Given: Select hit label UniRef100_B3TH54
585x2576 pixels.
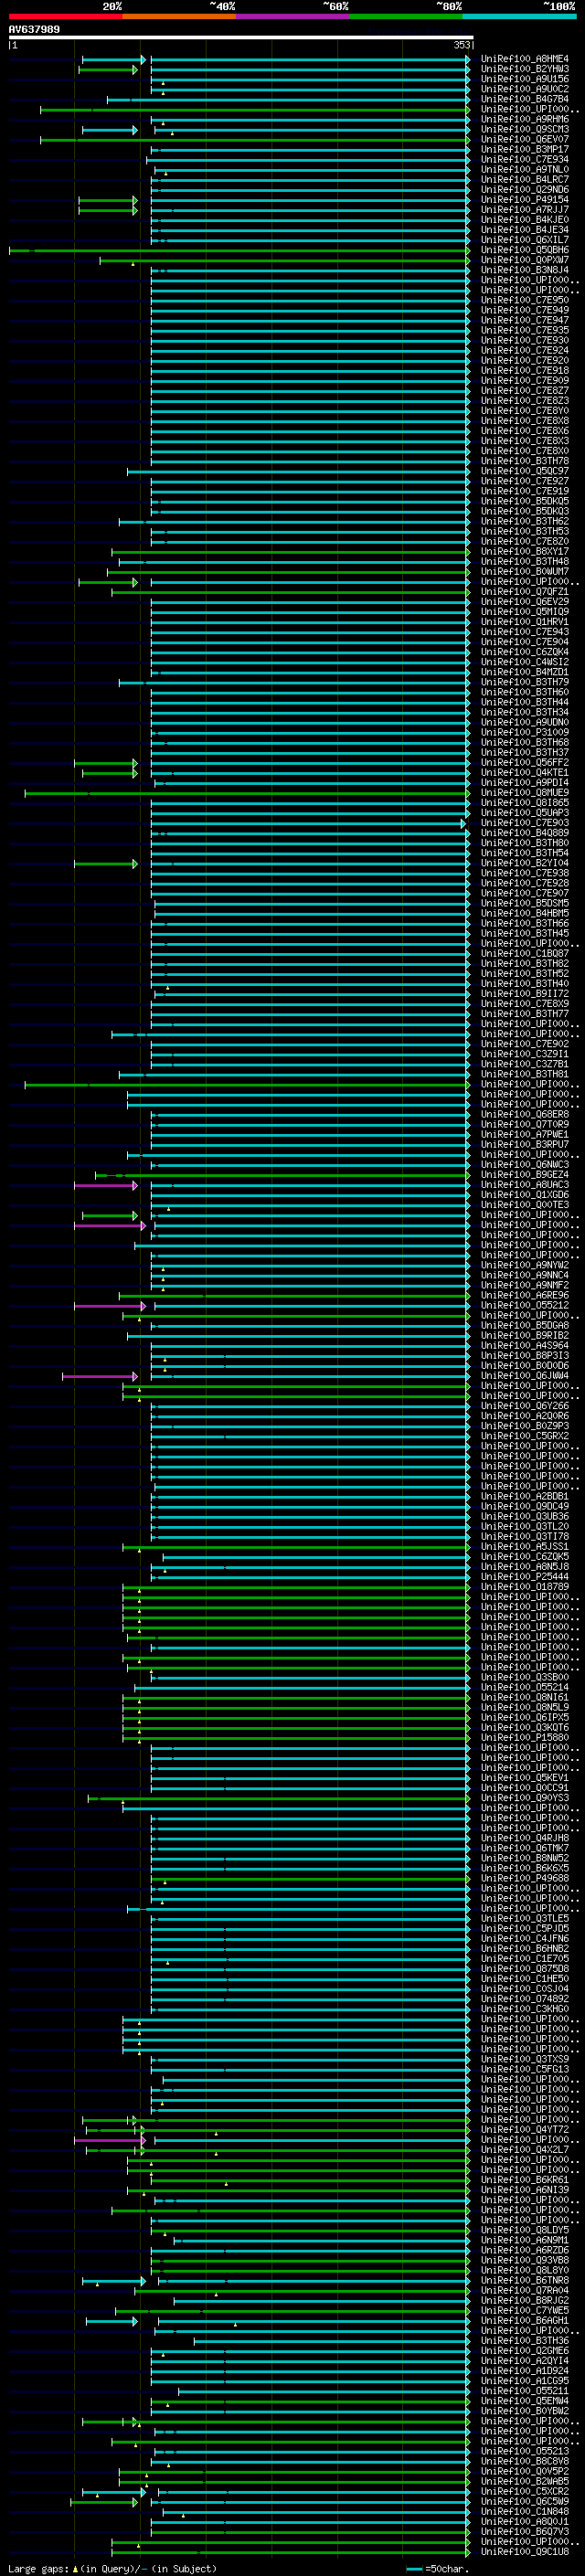Looking at the screenshot, I should 525,853.
